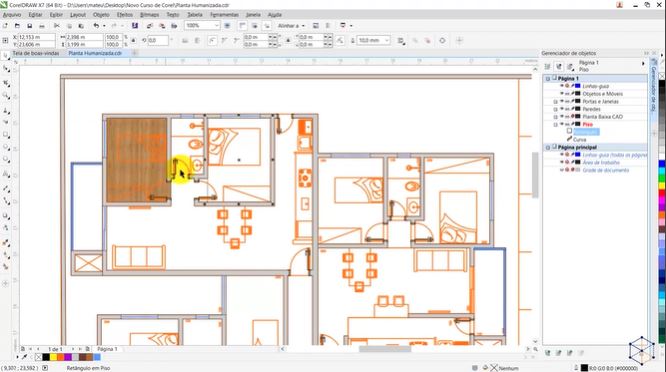
Task: Click the Alinhar a button
Action: 291,26
